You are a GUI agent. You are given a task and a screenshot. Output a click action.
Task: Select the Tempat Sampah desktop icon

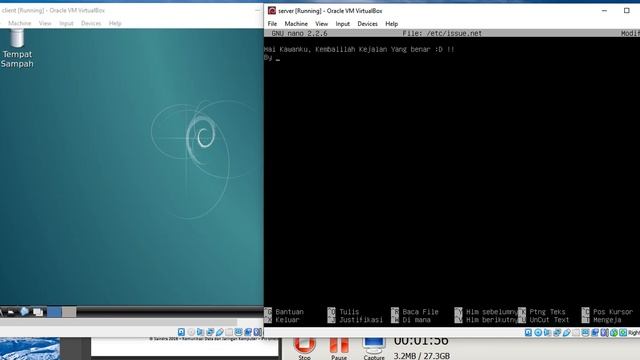[x=17, y=48]
